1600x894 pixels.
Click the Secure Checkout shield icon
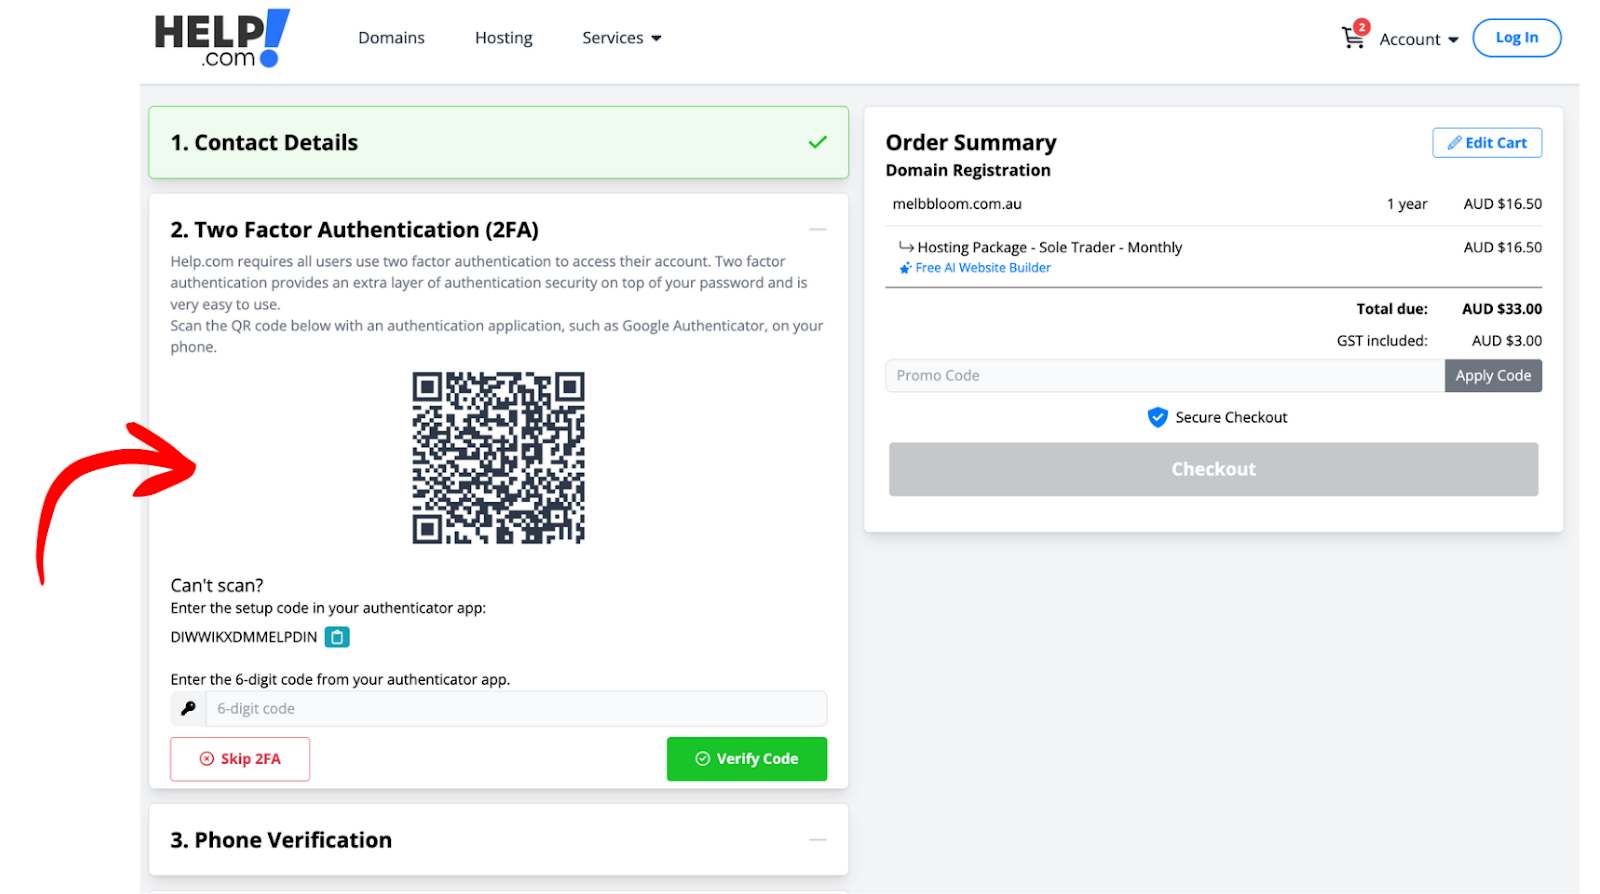tap(1157, 417)
